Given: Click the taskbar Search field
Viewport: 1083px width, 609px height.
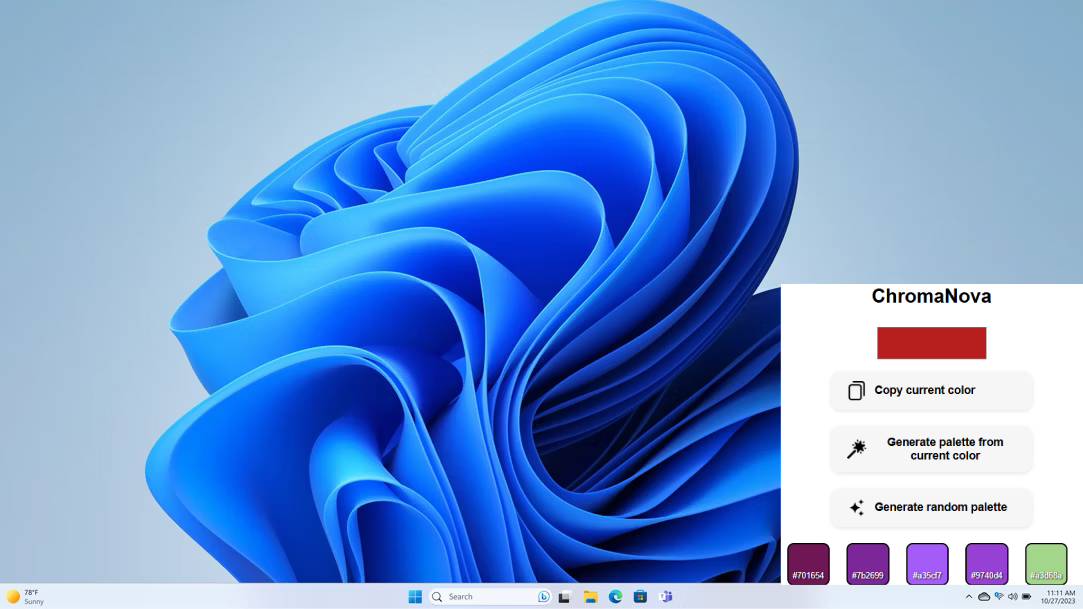Looking at the screenshot, I should (x=490, y=597).
